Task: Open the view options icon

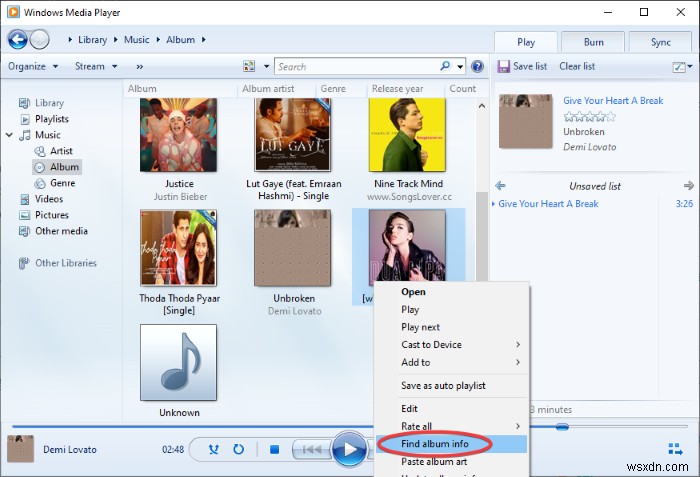Action: (x=249, y=67)
